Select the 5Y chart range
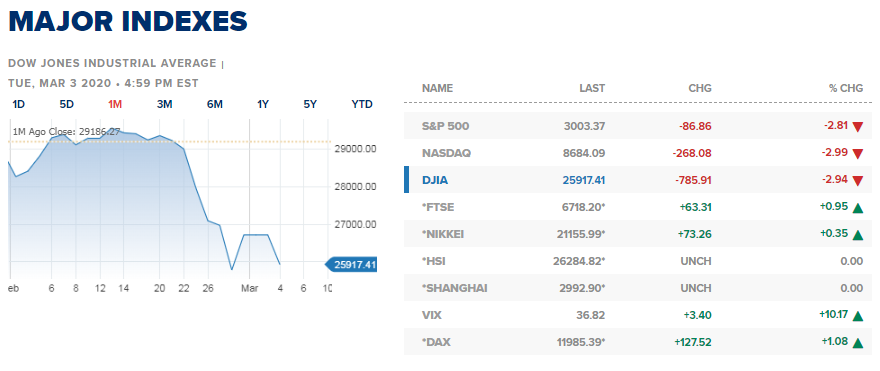 [310, 104]
